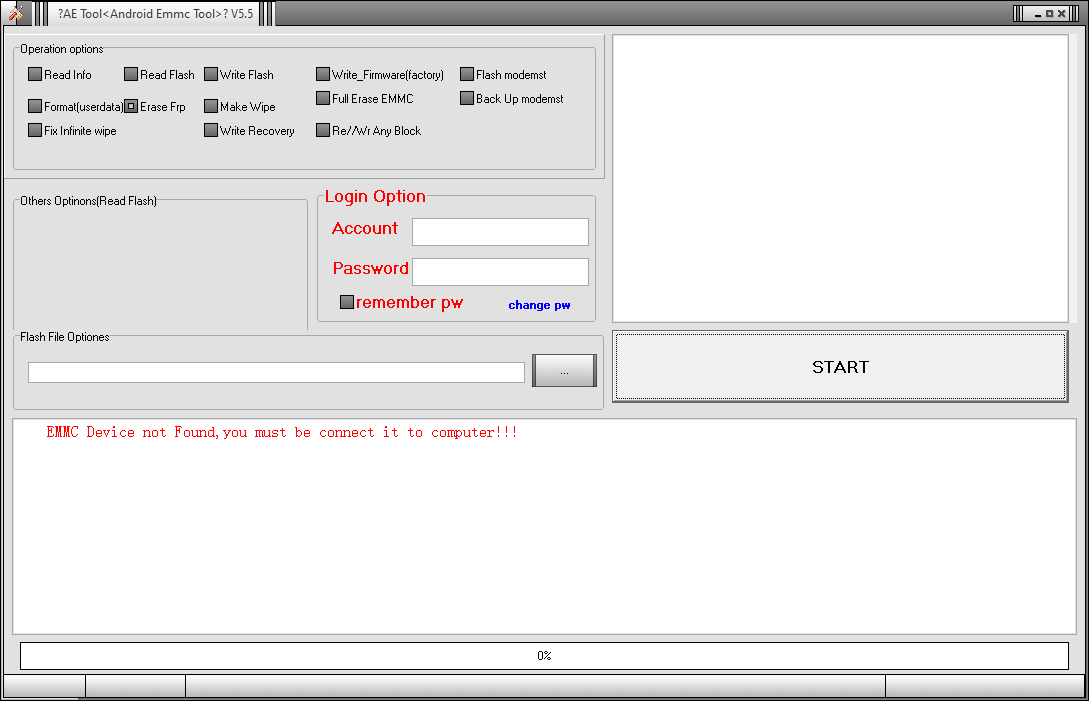Enable Re//Wr Any Block option
1089x701 pixels.
(323, 129)
